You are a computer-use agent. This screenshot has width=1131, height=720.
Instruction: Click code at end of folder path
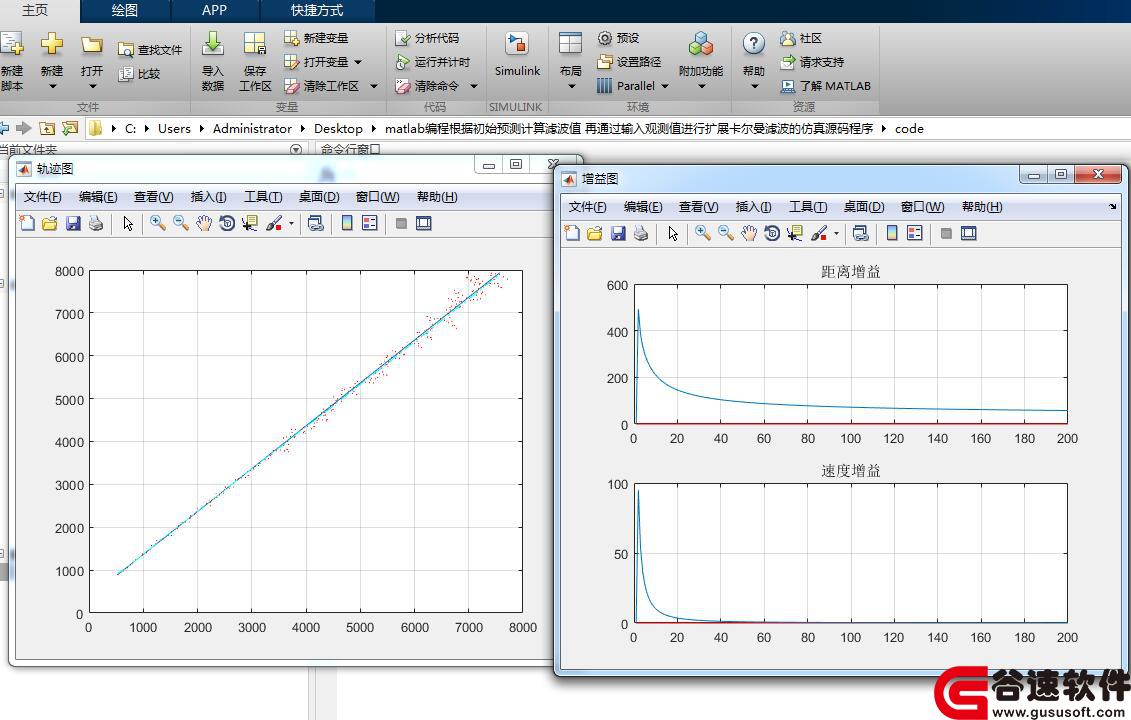(910, 128)
